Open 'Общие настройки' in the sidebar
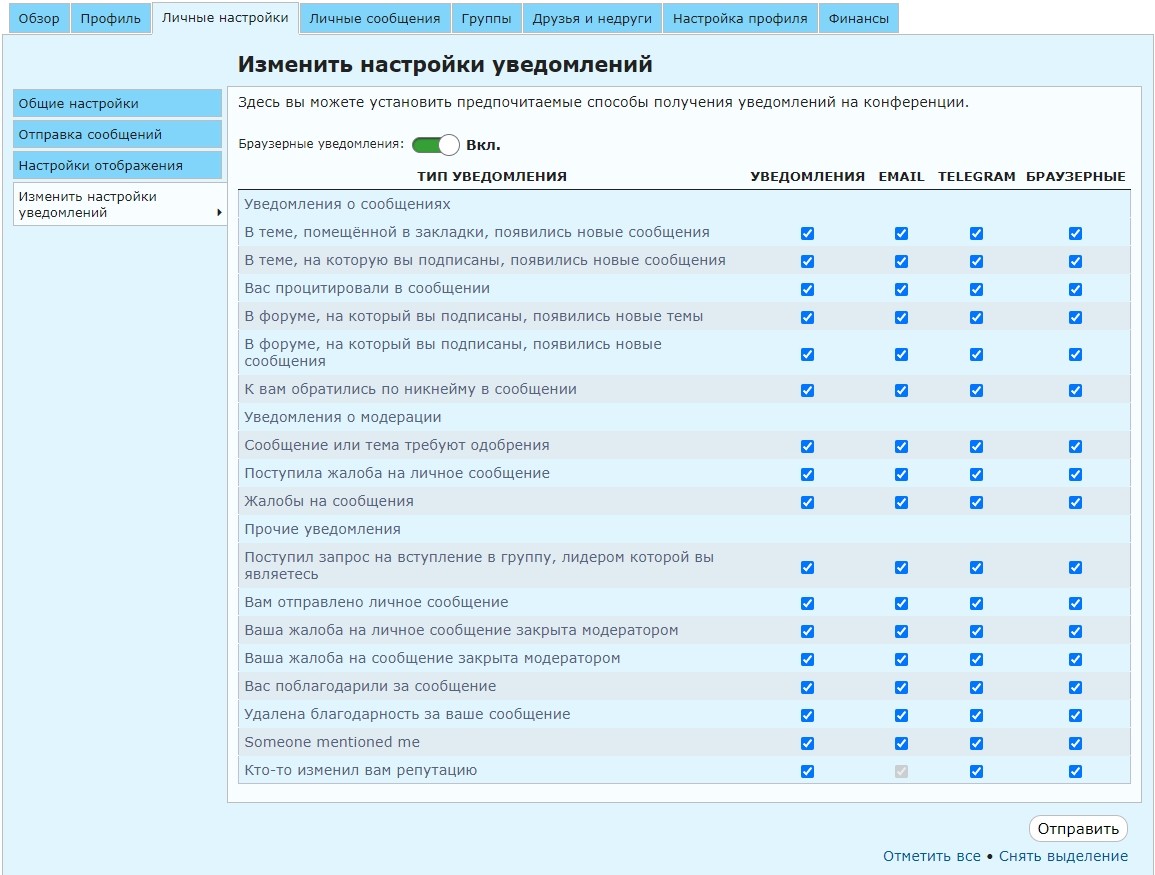 (x=117, y=104)
